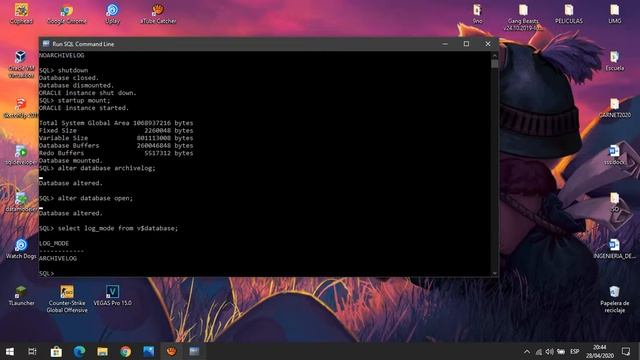
Task: Open the Escuela desktop folder
Action: click(x=615, y=61)
